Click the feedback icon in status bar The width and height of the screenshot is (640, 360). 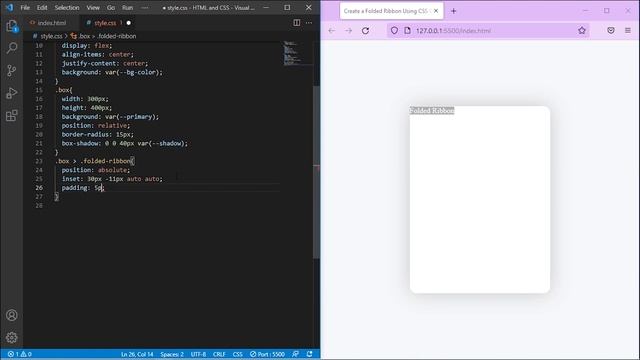(x=296, y=354)
